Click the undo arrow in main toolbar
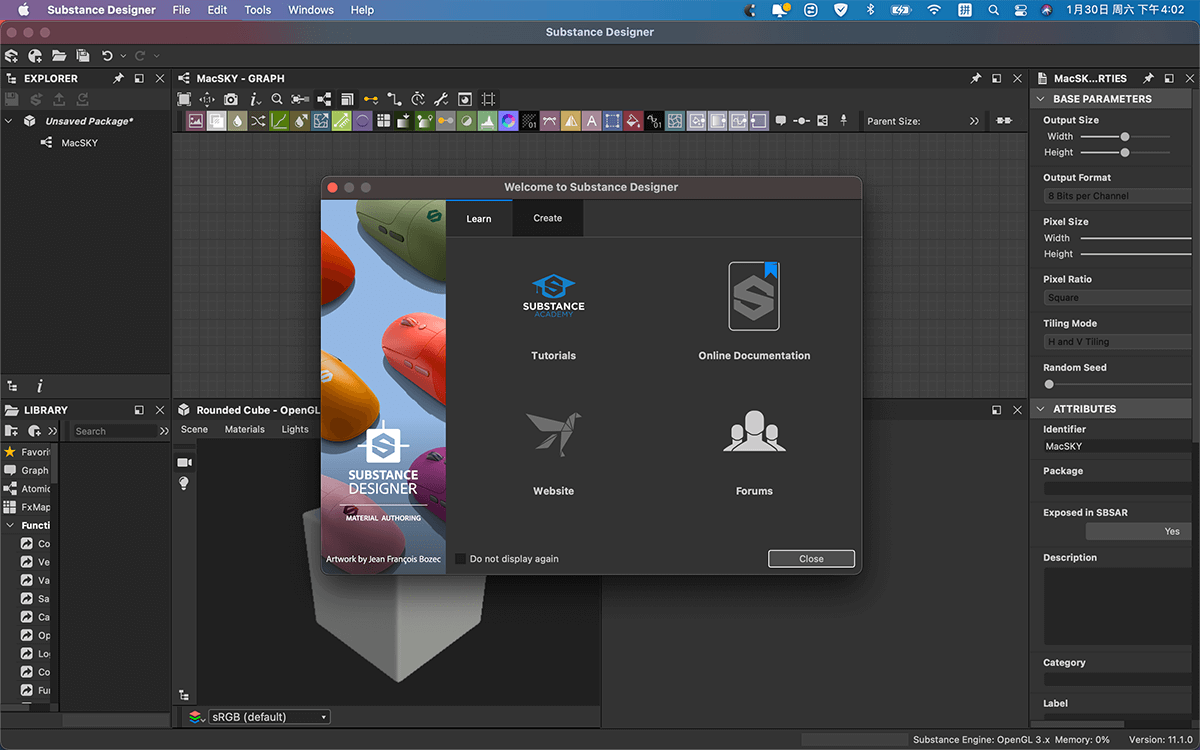 tap(107, 56)
